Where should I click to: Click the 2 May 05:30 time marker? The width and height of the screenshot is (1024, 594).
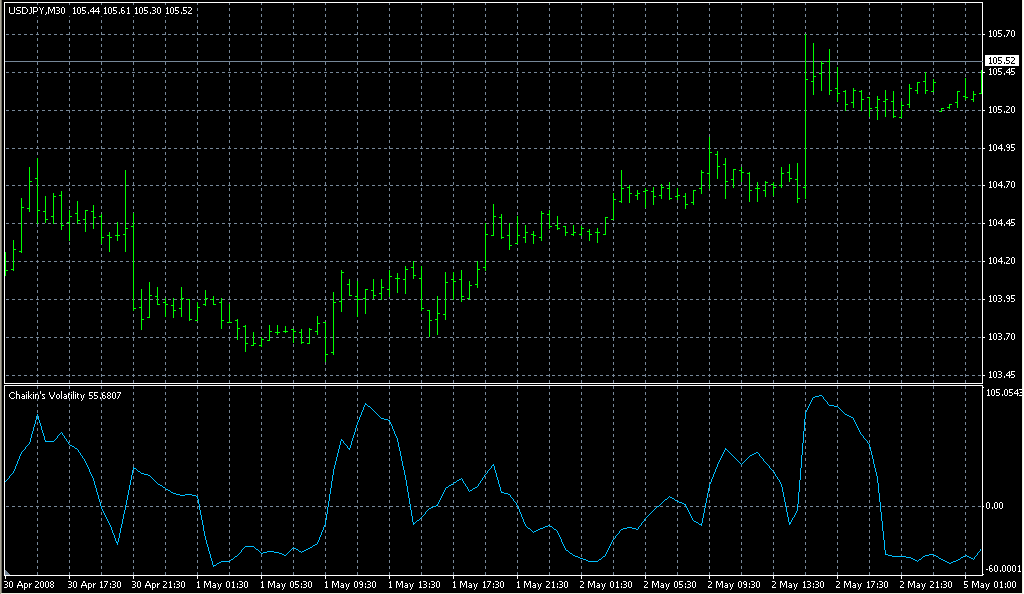click(x=670, y=585)
